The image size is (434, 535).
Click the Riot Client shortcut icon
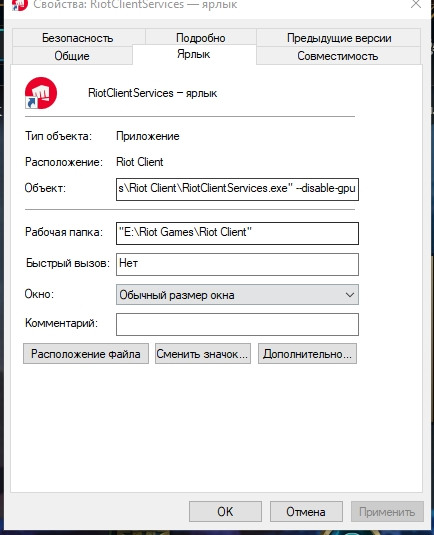(41, 93)
